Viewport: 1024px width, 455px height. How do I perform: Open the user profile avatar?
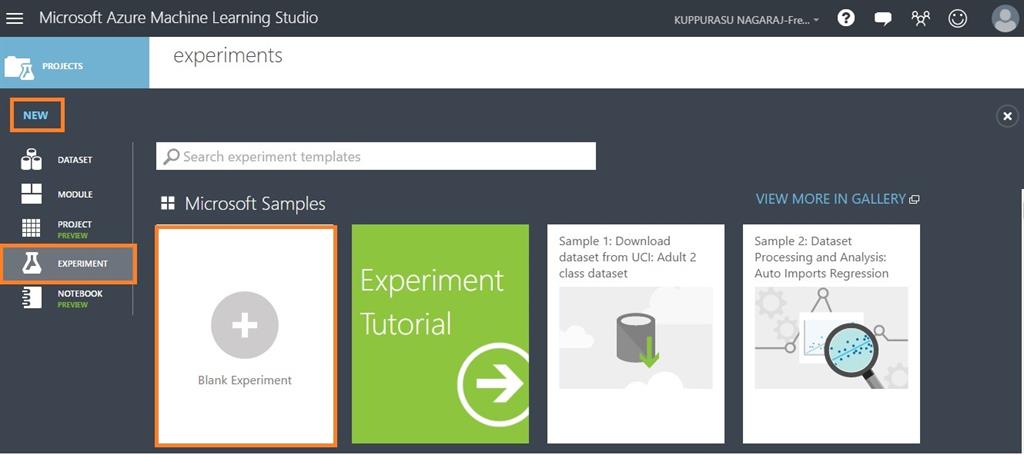pyautogui.click(x=1004, y=18)
